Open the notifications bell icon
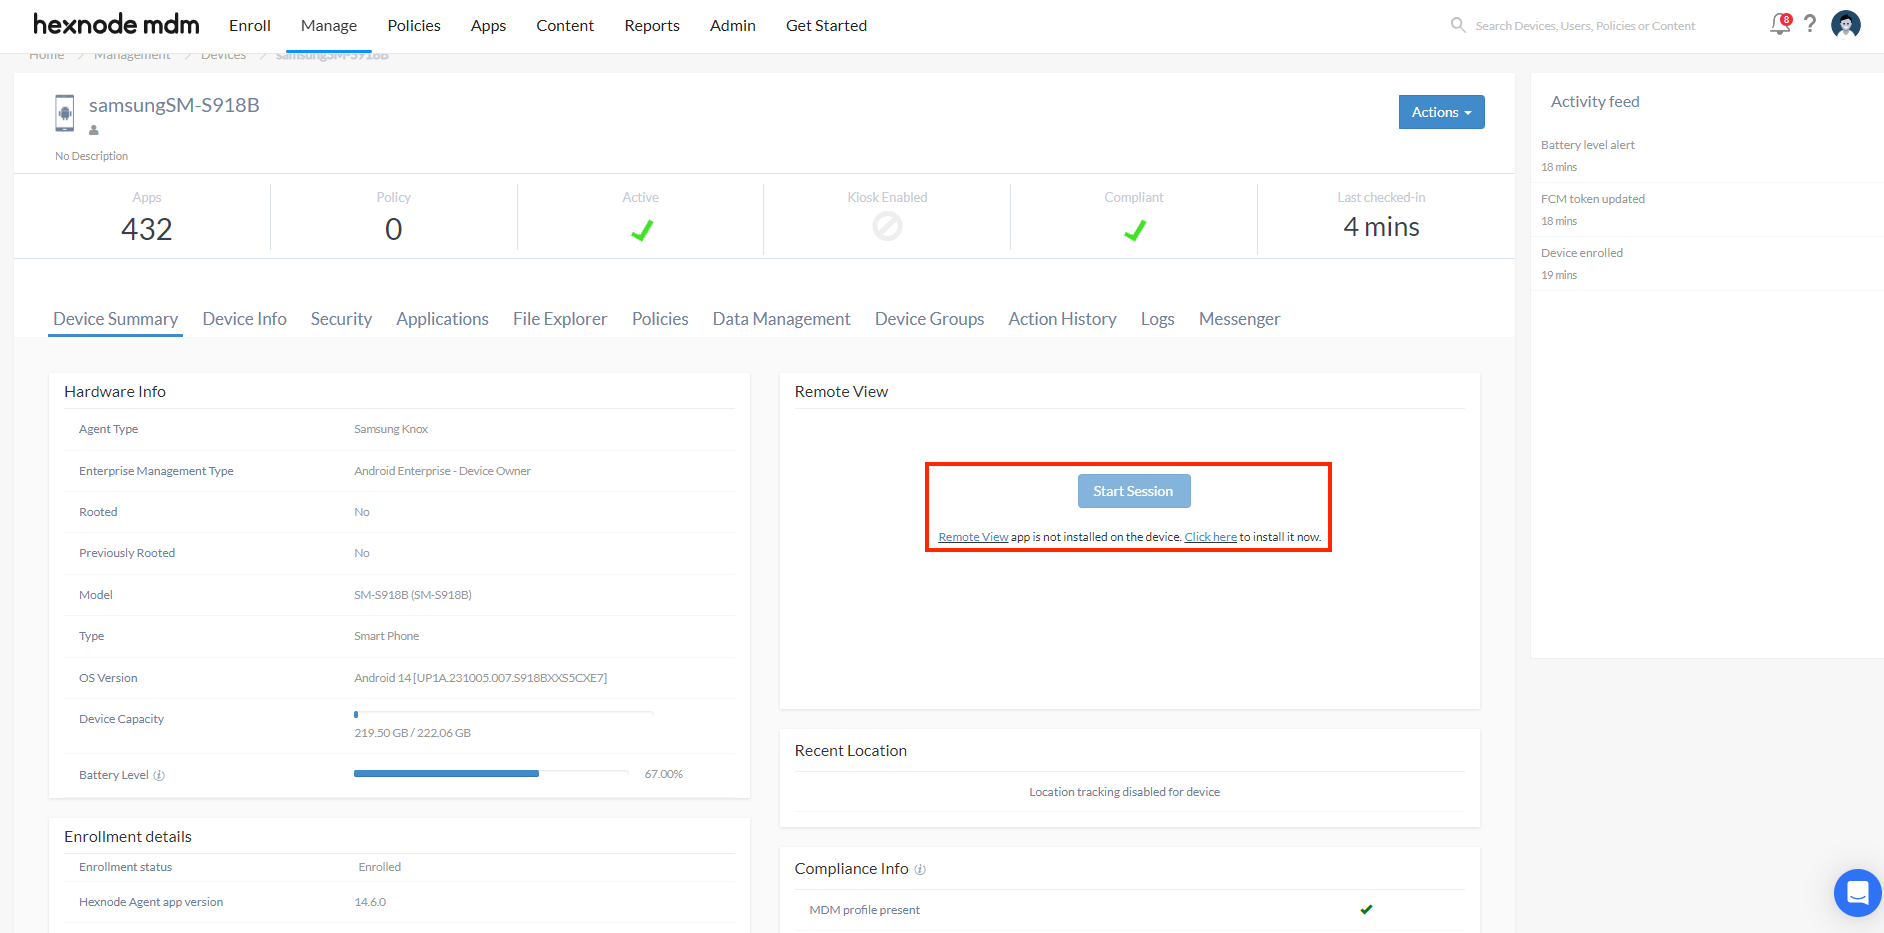 coord(1780,24)
